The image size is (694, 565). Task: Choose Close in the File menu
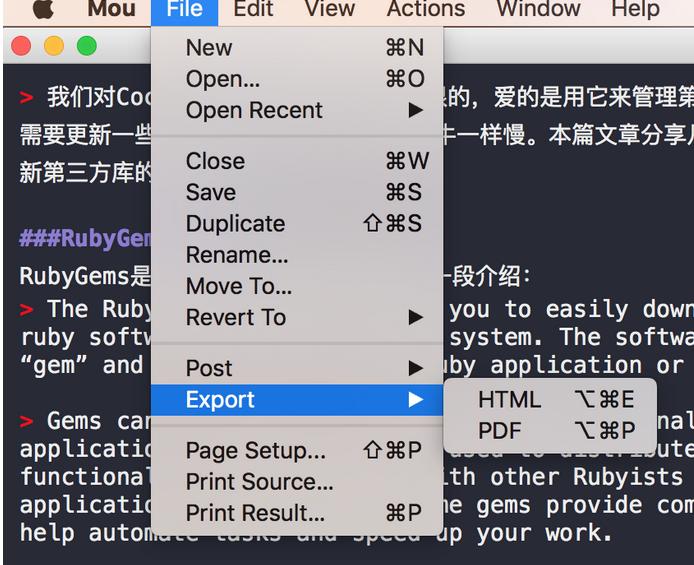[x=297, y=161]
